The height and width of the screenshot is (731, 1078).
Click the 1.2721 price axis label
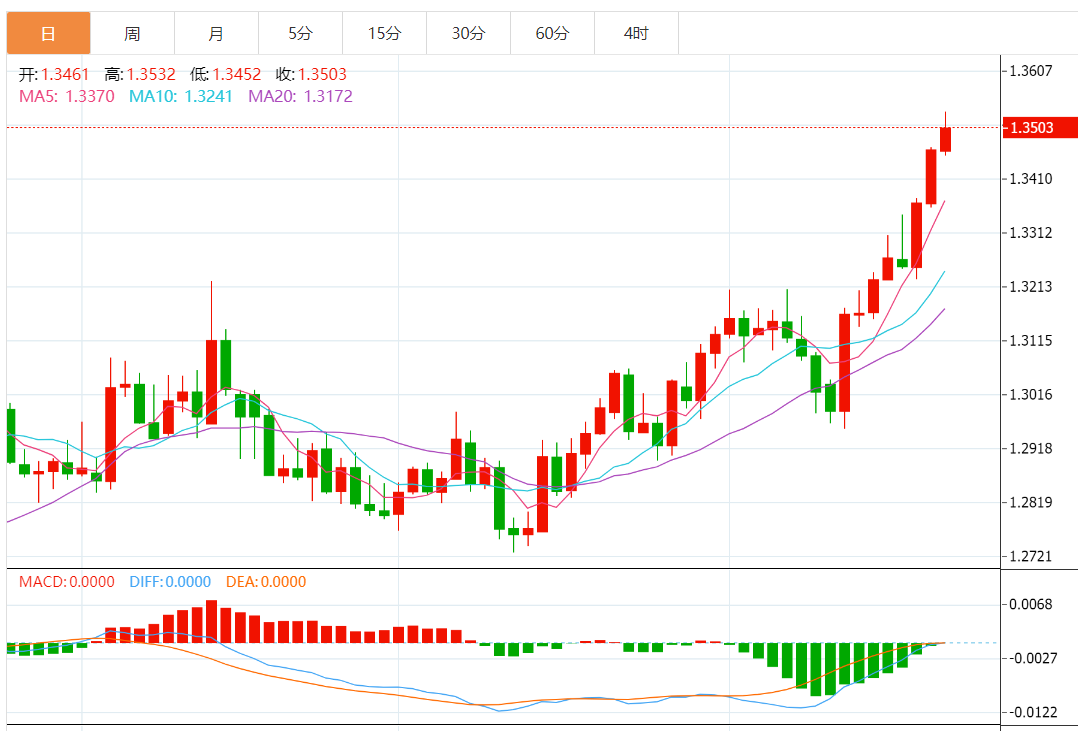[1031, 556]
